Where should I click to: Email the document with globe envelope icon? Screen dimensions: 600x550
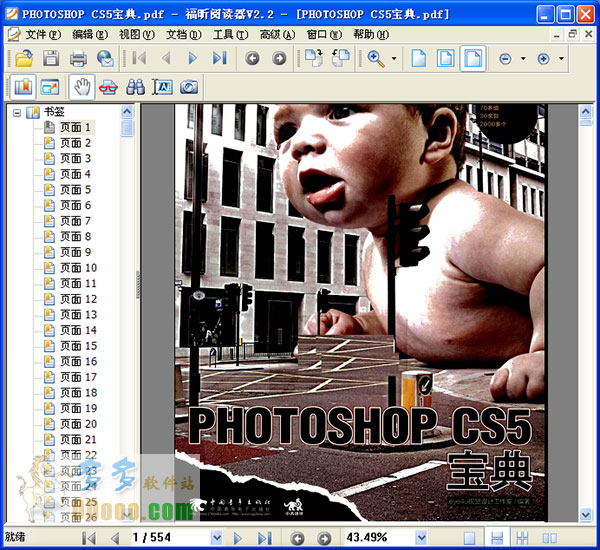click(x=105, y=59)
